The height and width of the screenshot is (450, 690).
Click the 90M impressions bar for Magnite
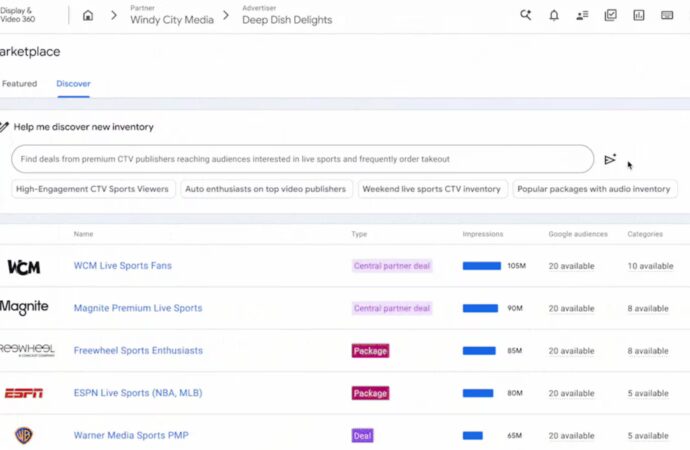480,308
